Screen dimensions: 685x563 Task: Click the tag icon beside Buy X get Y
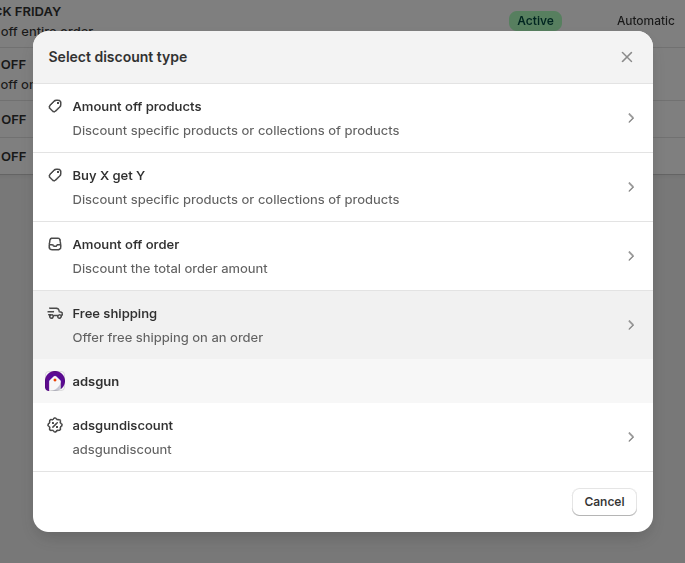55,175
